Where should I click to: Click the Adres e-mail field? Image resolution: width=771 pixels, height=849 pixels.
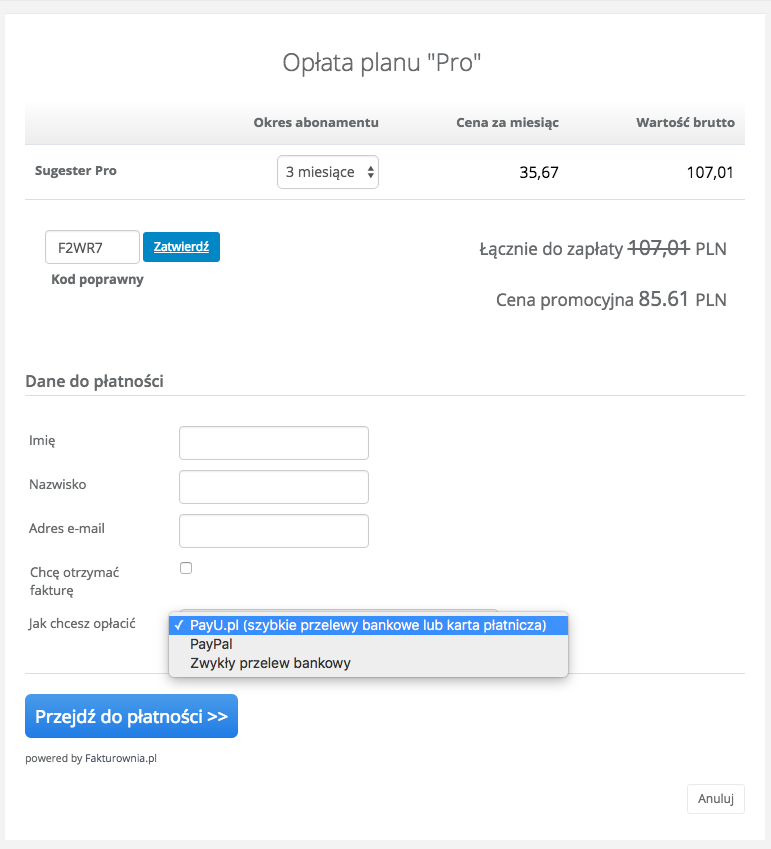[x=273, y=530]
